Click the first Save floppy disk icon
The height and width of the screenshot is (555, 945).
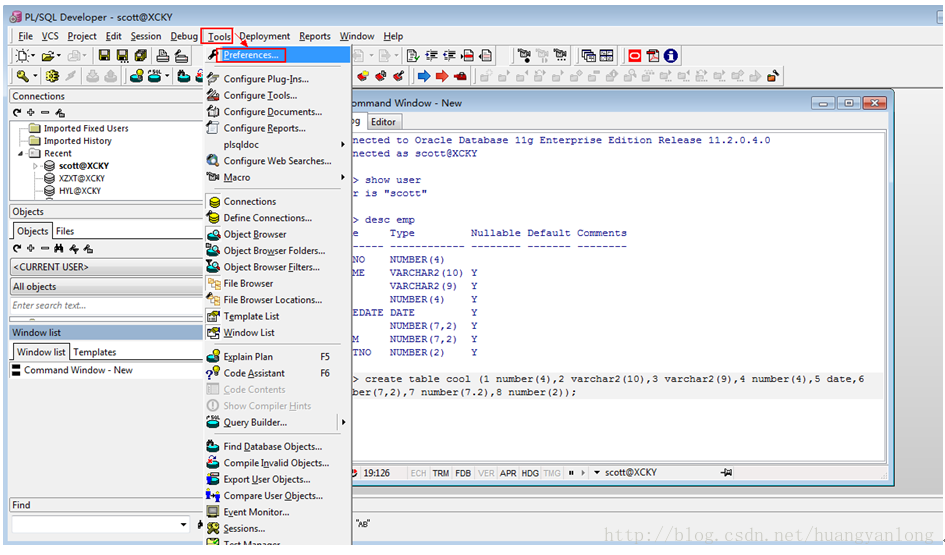pyautogui.click(x=104, y=56)
